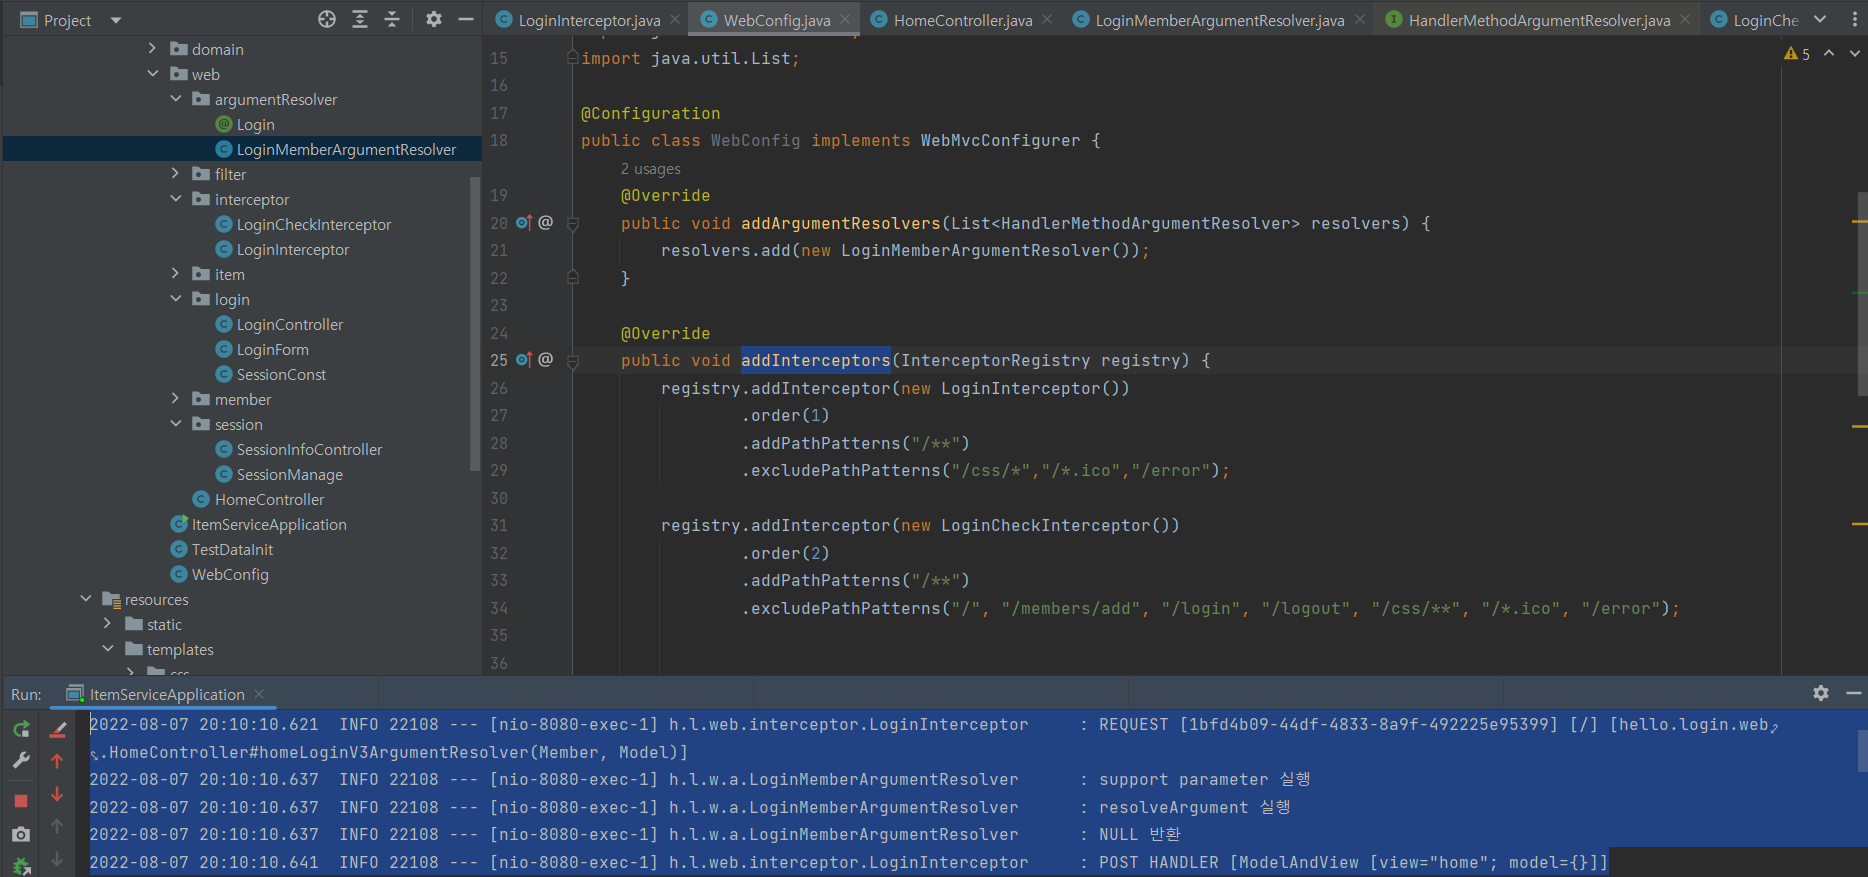Go to previous highlighted problem arrow
The width and height of the screenshot is (1868, 877).
[1829, 53]
